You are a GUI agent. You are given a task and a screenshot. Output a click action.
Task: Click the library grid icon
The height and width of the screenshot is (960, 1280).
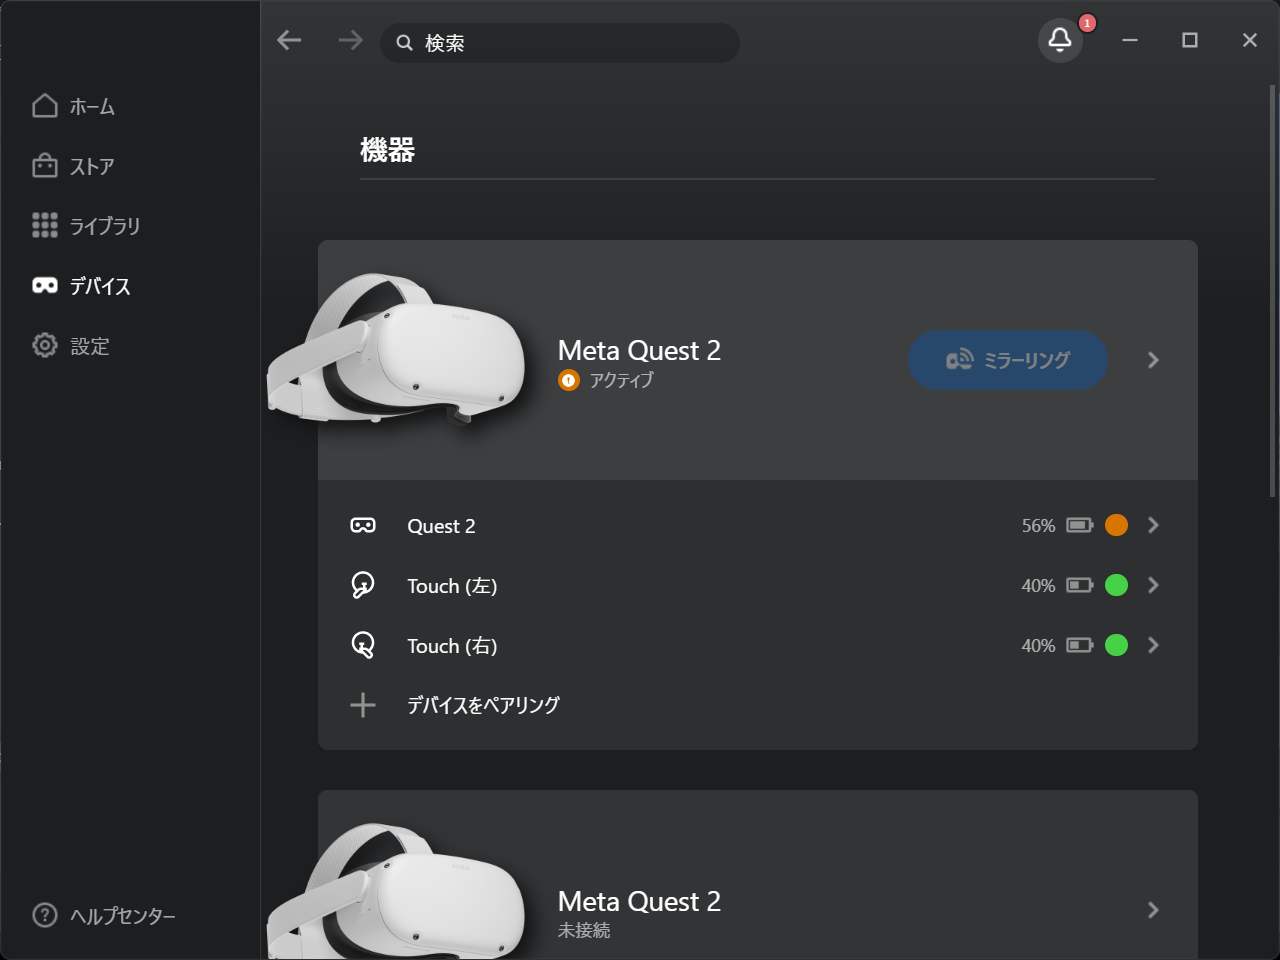click(x=45, y=225)
